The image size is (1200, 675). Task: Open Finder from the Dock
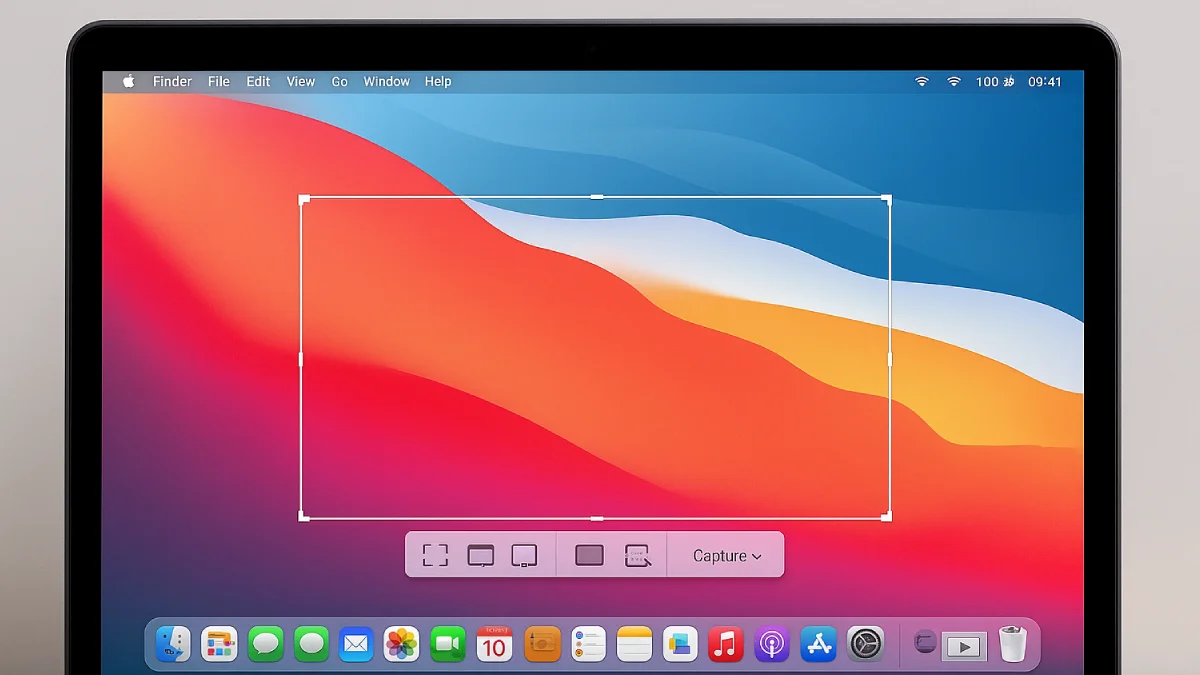coord(173,644)
